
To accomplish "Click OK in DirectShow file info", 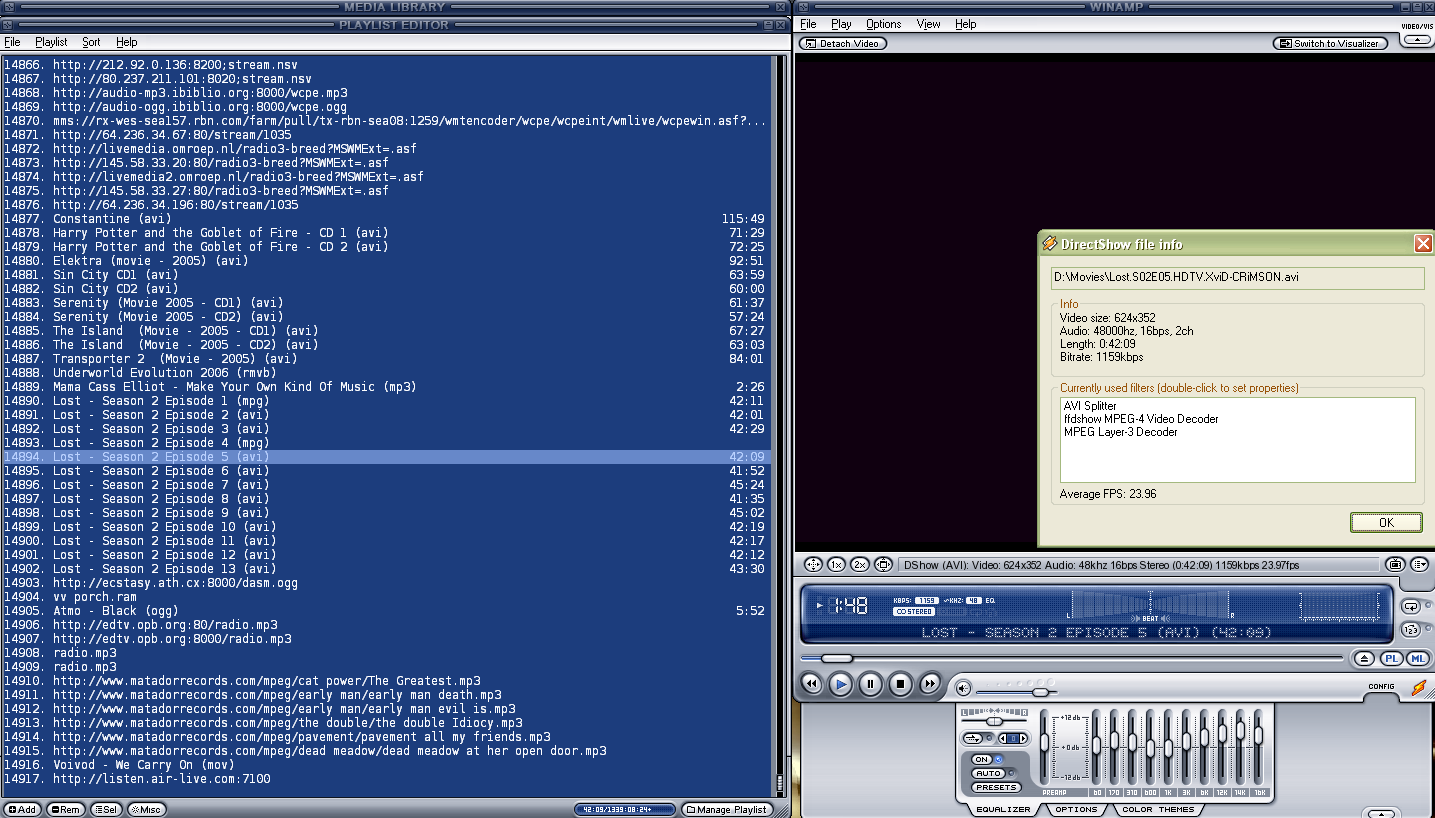I will pyautogui.click(x=1386, y=522).
